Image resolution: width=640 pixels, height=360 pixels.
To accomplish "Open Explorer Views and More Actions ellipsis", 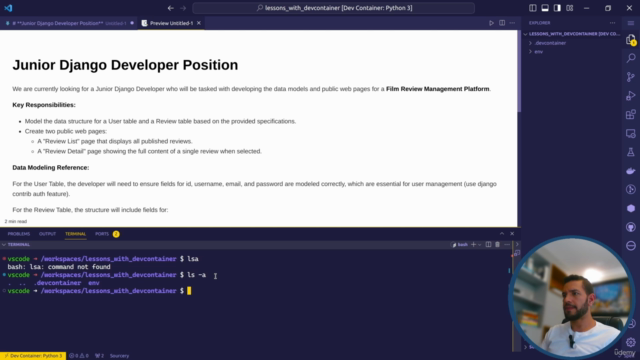I will click(612, 23).
